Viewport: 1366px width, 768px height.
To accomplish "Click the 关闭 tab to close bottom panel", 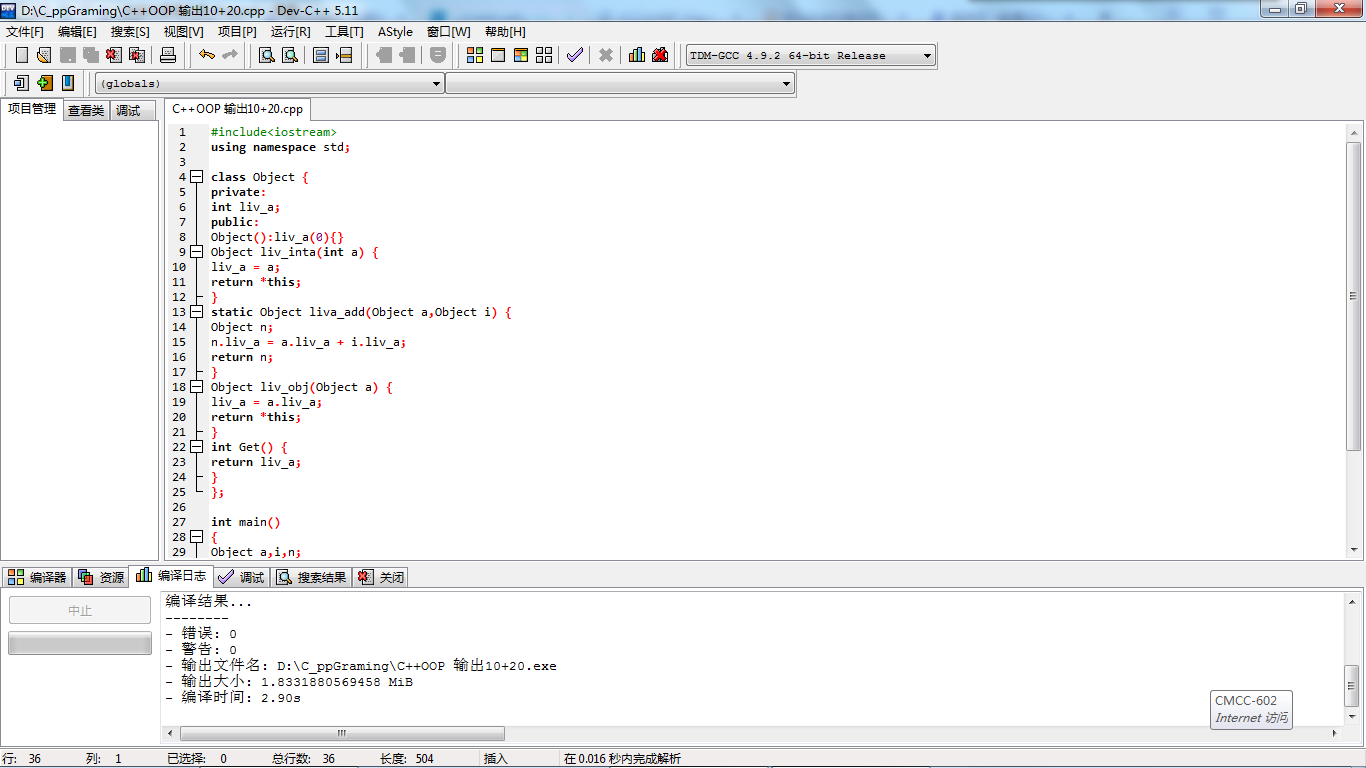I will point(380,577).
